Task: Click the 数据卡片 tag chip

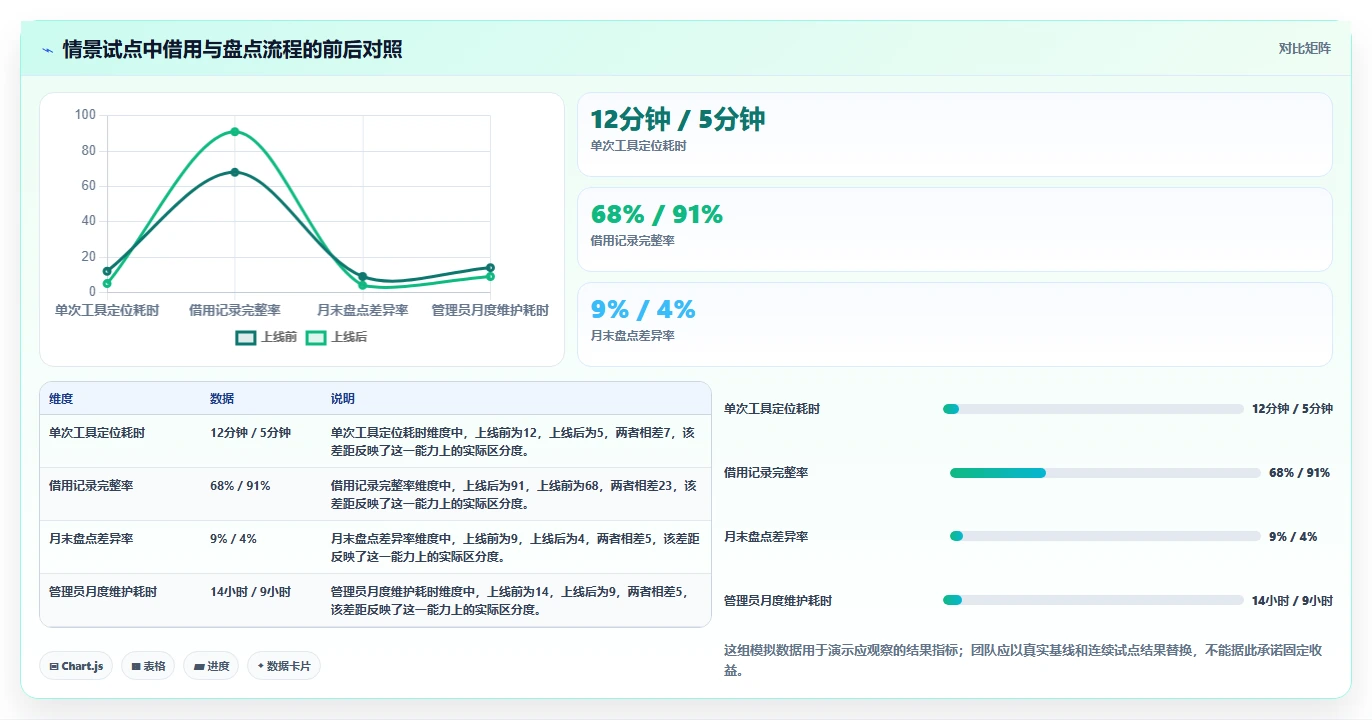Action: click(x=284, y=666)
